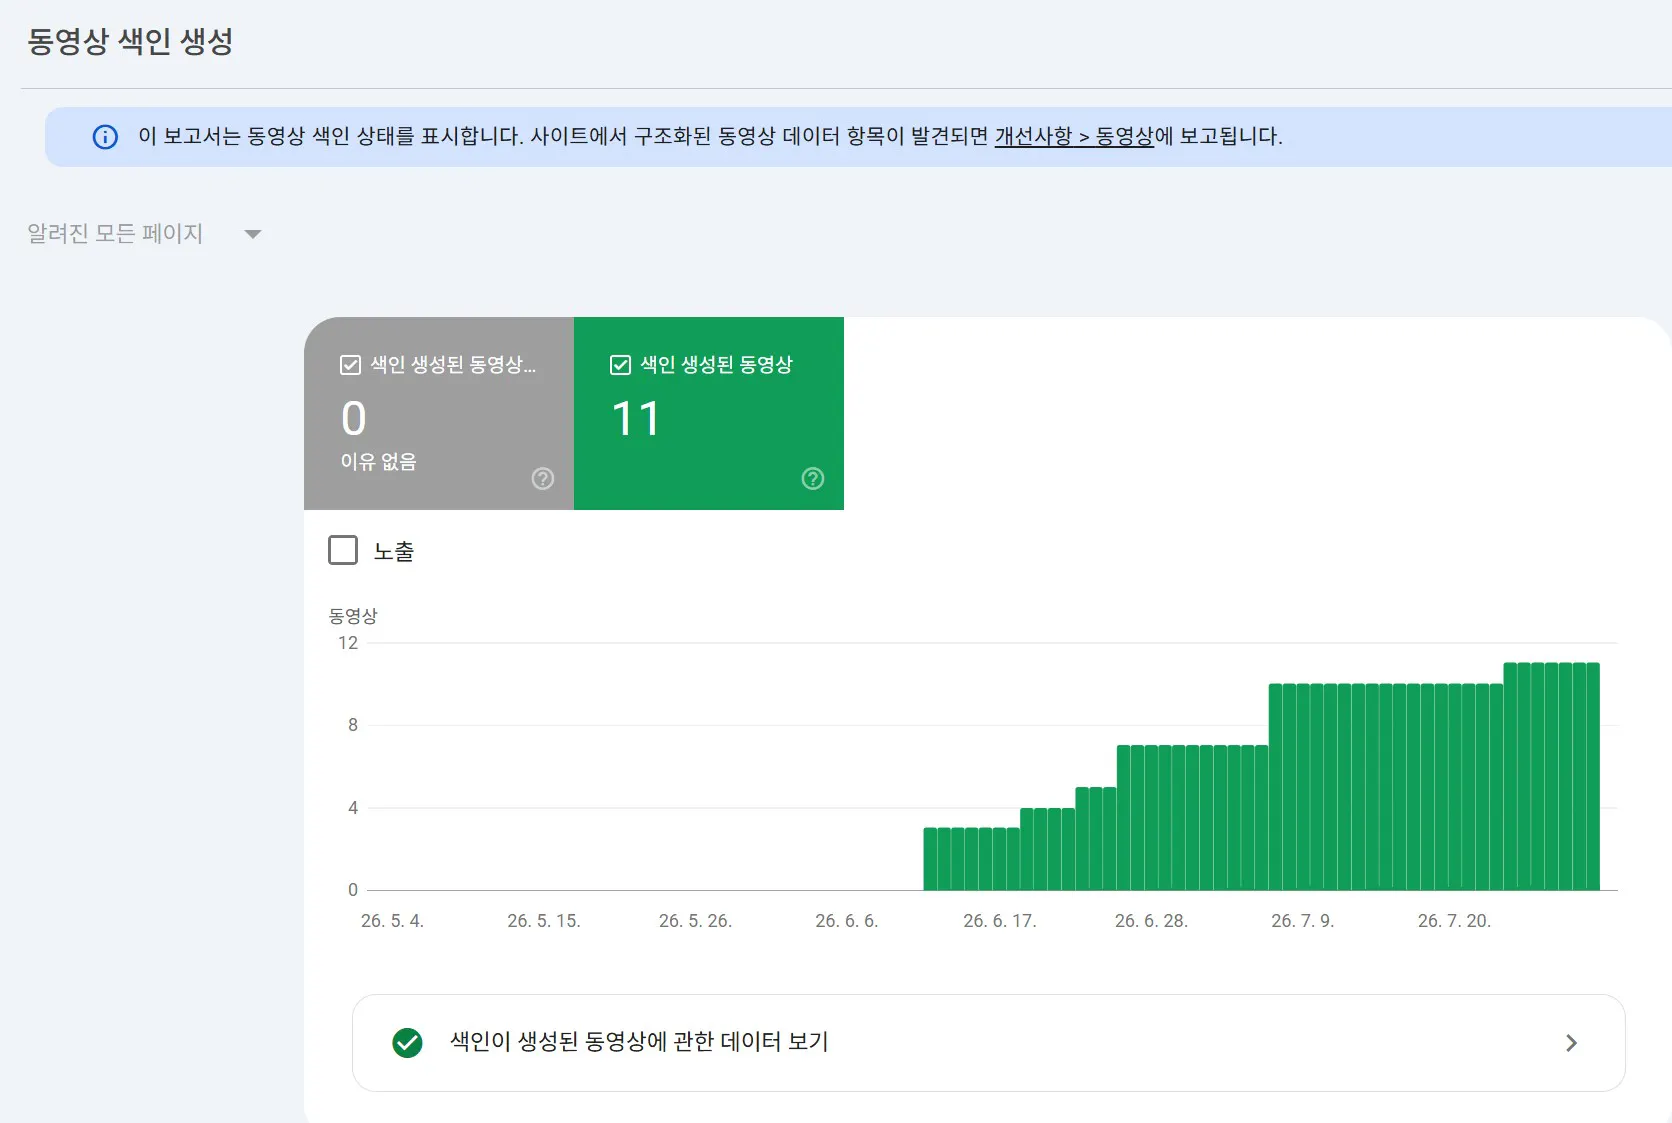Image resolution: width=1672 pixels, height=1123 pixels.
Task: Select the green card showing 11 videos
Action: pyautogui.click(x=709, y=413)
